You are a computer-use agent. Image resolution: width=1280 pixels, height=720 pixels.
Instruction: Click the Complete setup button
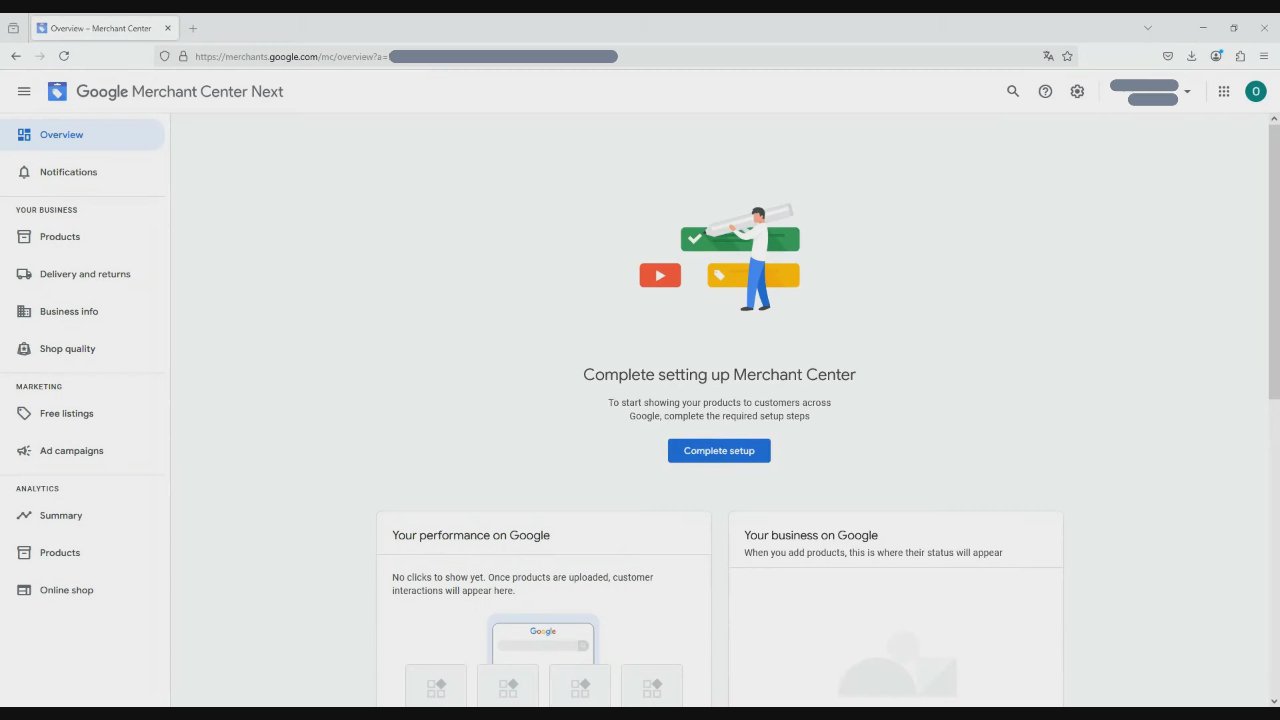pos(719,451)
